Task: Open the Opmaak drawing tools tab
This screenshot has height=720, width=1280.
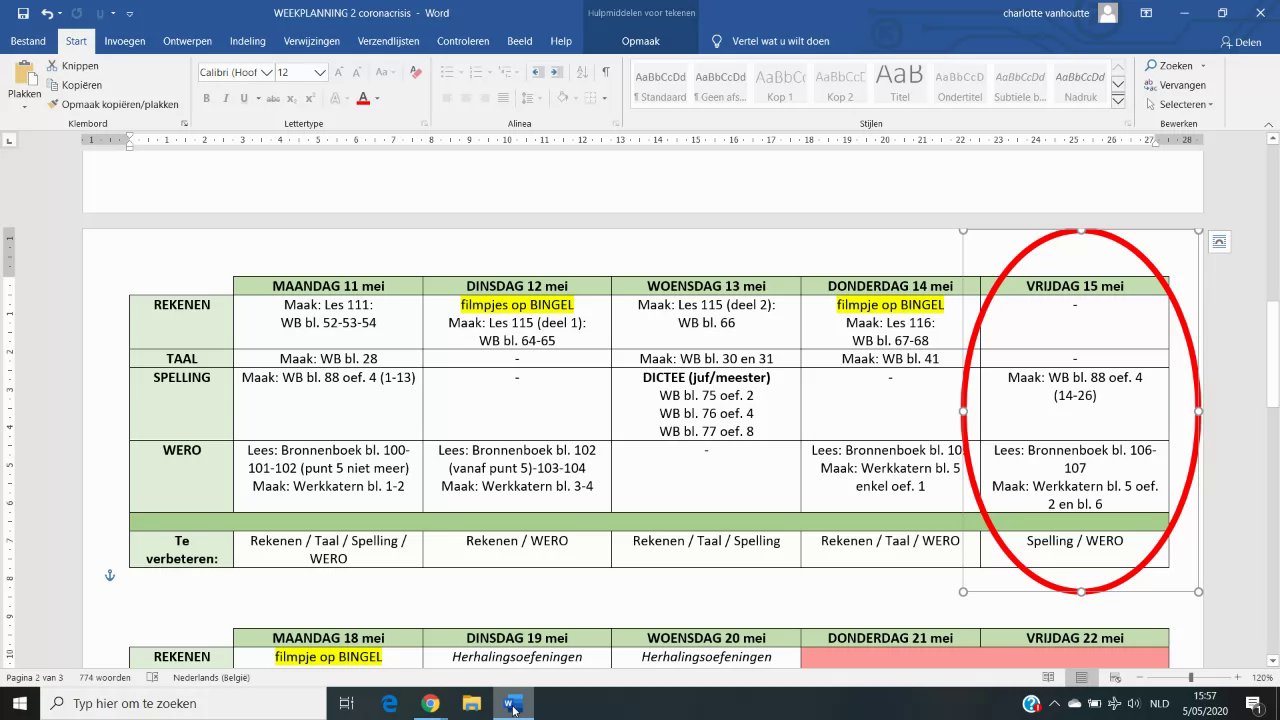Action: click(641, 41)
